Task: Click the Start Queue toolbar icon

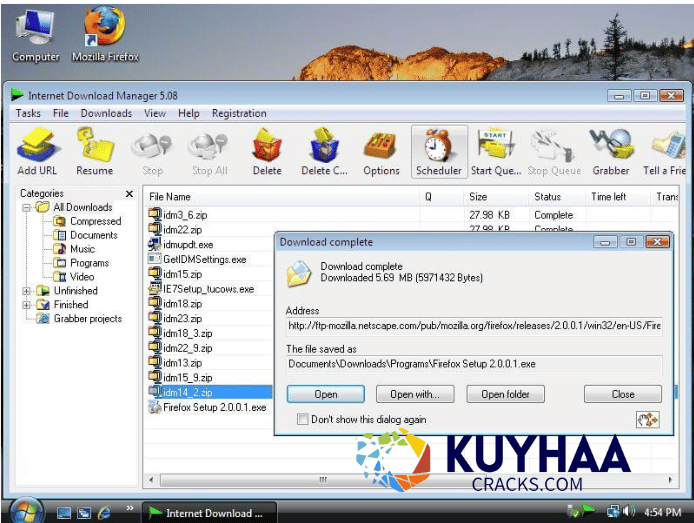Action: coord(496,152)
